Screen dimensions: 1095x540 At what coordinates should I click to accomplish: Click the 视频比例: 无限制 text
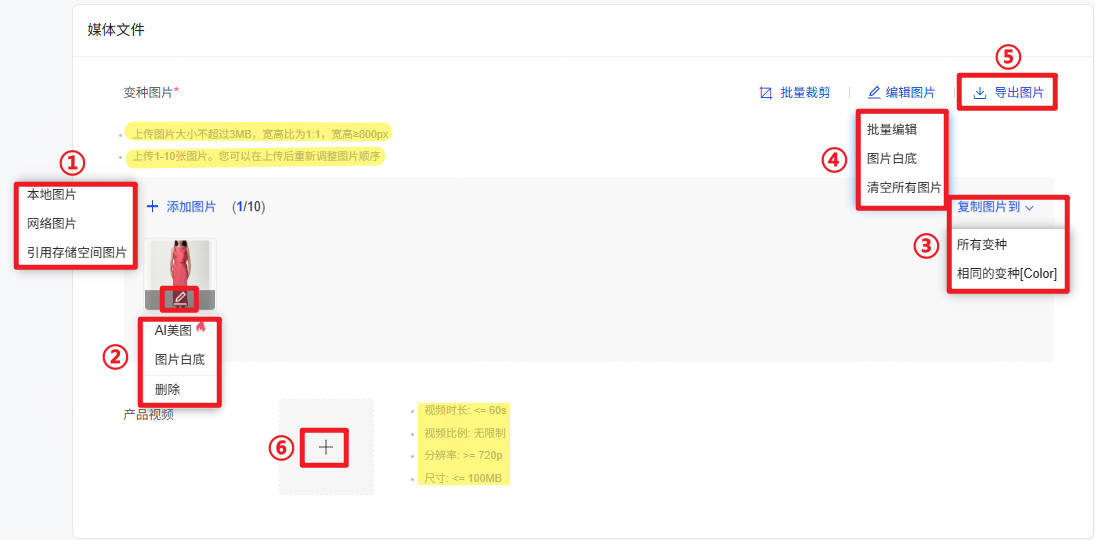[465, 433]
